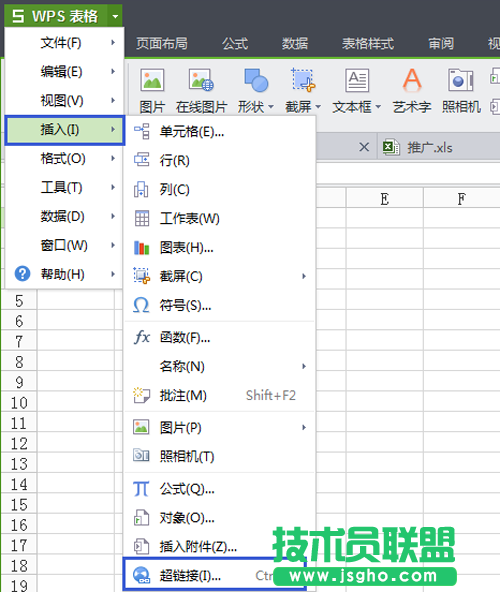
Task: Open the 格式(O) menu
Action: point(65,158)
